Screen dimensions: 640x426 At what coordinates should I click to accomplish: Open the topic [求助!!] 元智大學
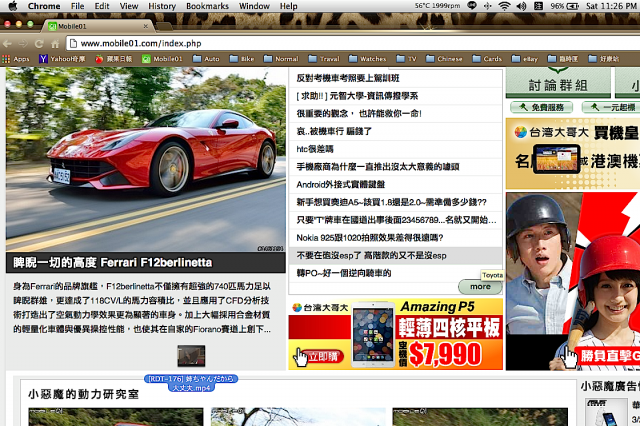coord(357,96)
